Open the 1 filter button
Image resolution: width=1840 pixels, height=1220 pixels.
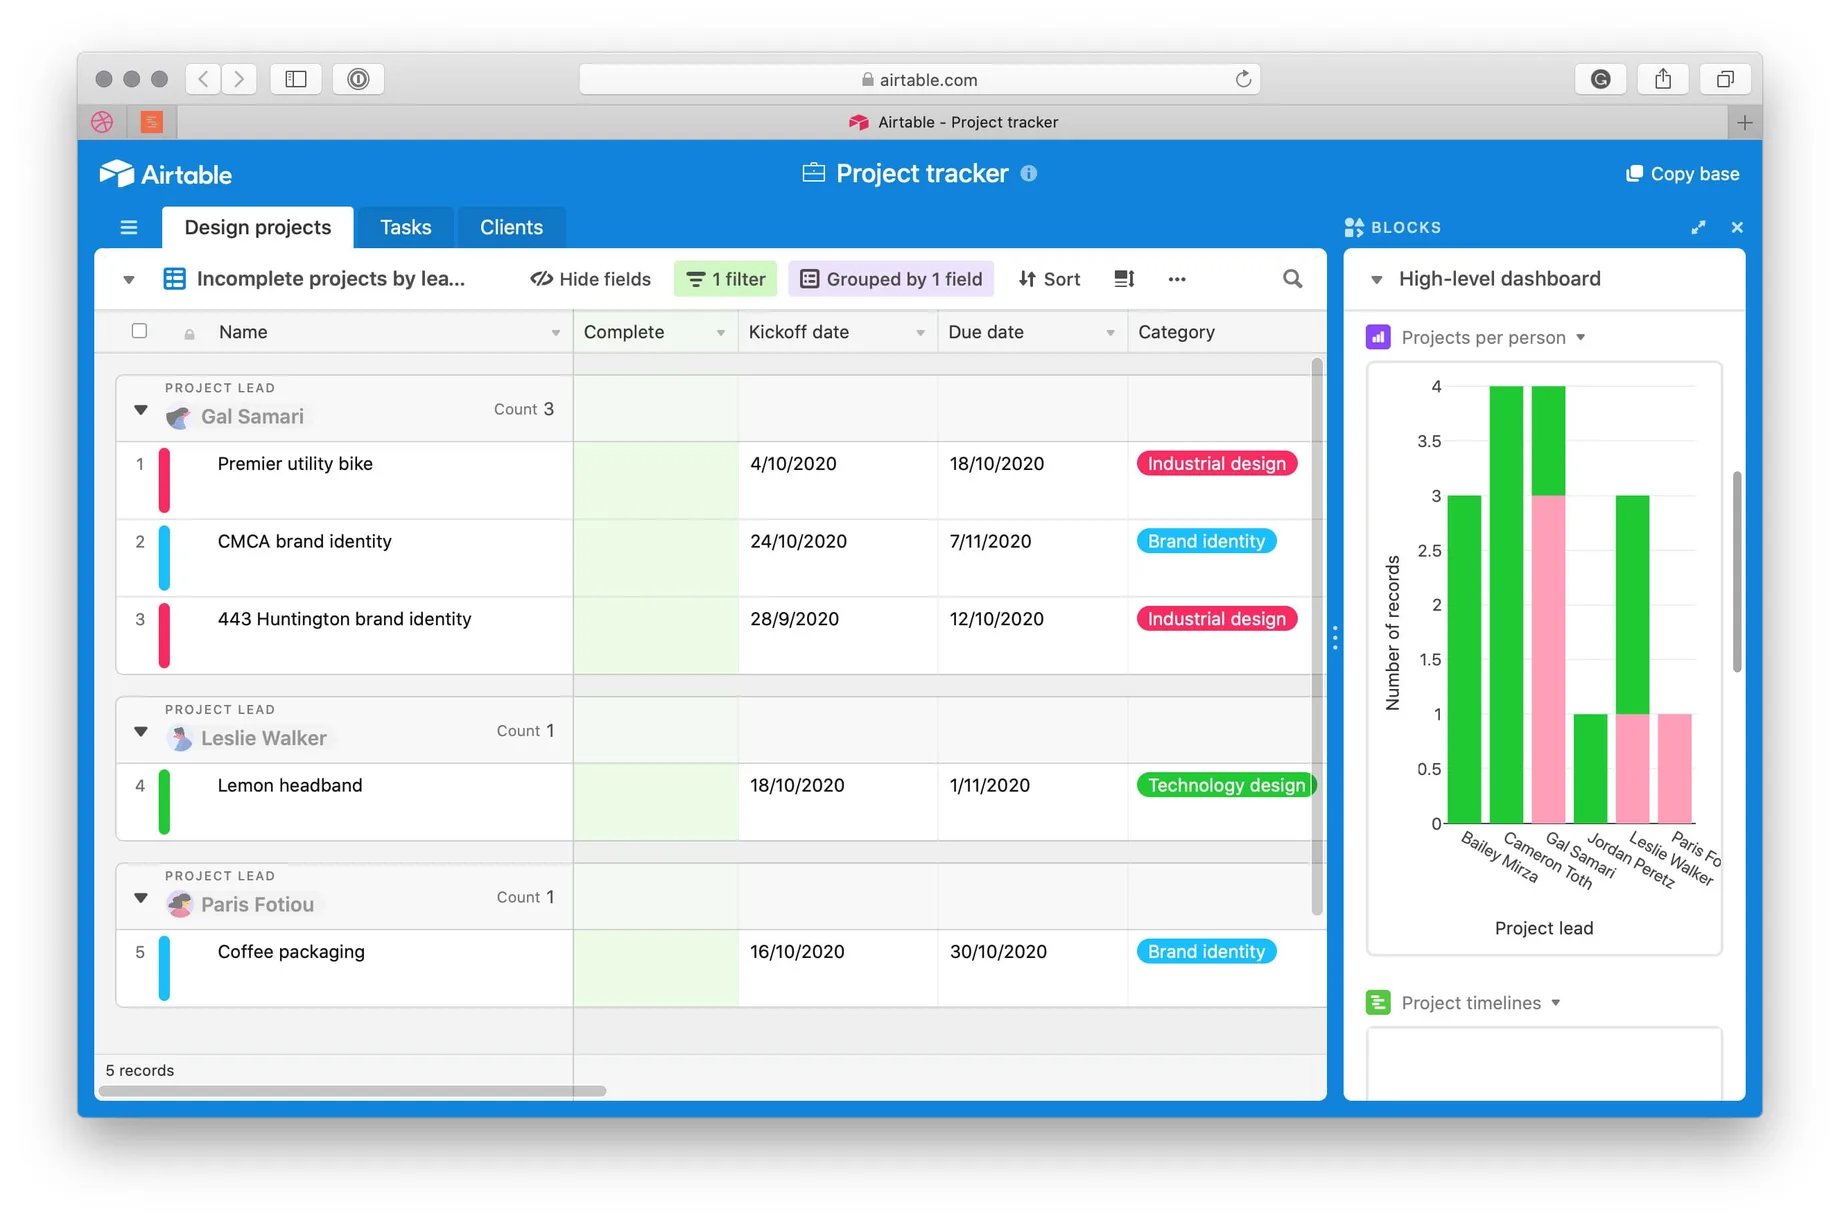[726, 279]
